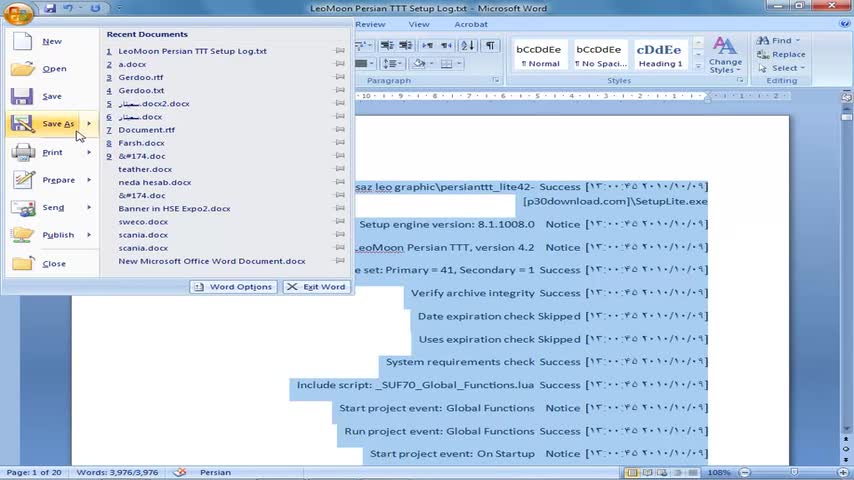This screenshot has height=480, width=854.
Task: Expand the Save As submenu arrow
Action: (x=89, y=124)
